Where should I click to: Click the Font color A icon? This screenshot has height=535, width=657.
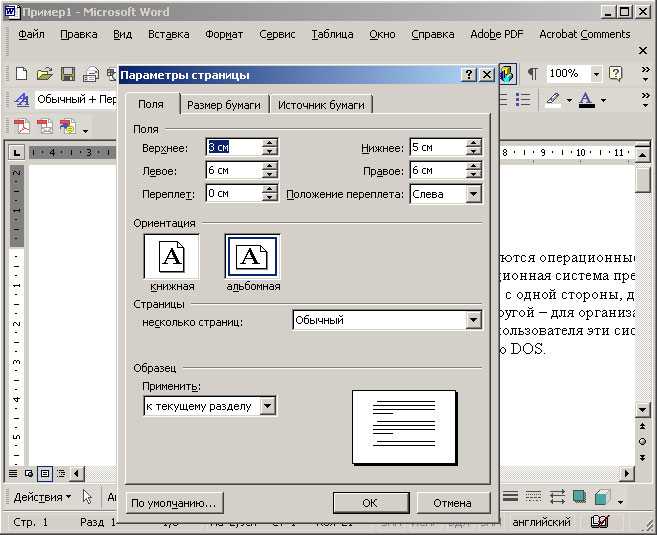point(587,99)
